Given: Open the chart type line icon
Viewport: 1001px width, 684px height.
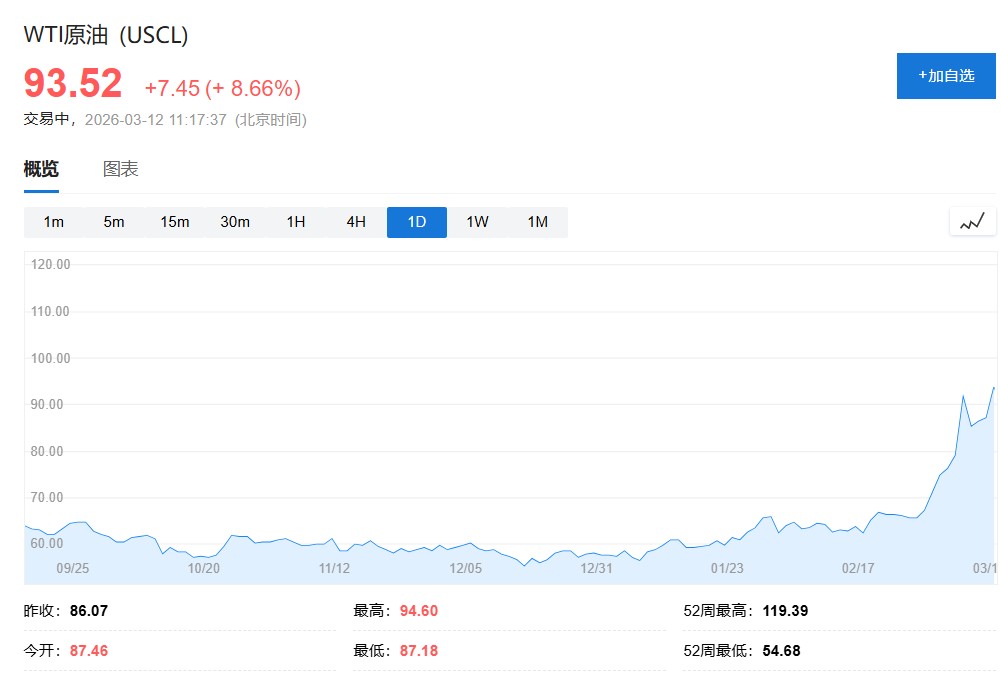Looking at the screenshot, I should point(972,222).
